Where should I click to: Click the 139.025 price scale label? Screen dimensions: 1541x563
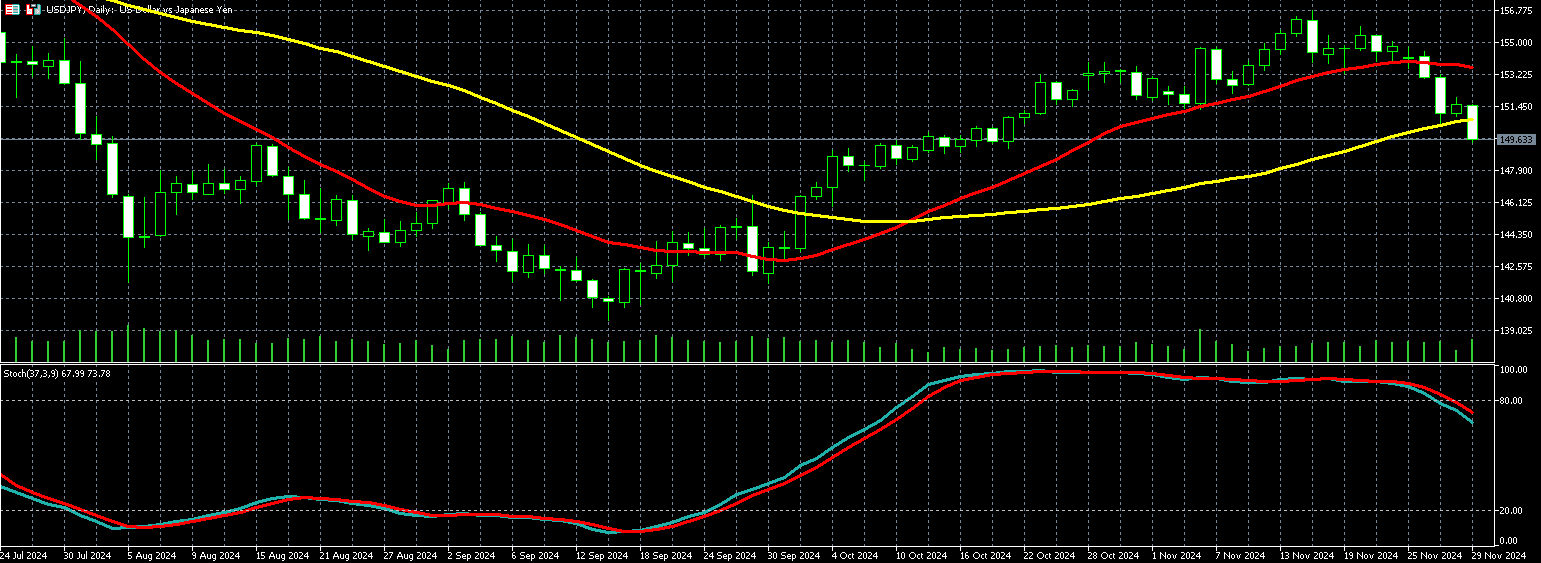coord(1517,331)
